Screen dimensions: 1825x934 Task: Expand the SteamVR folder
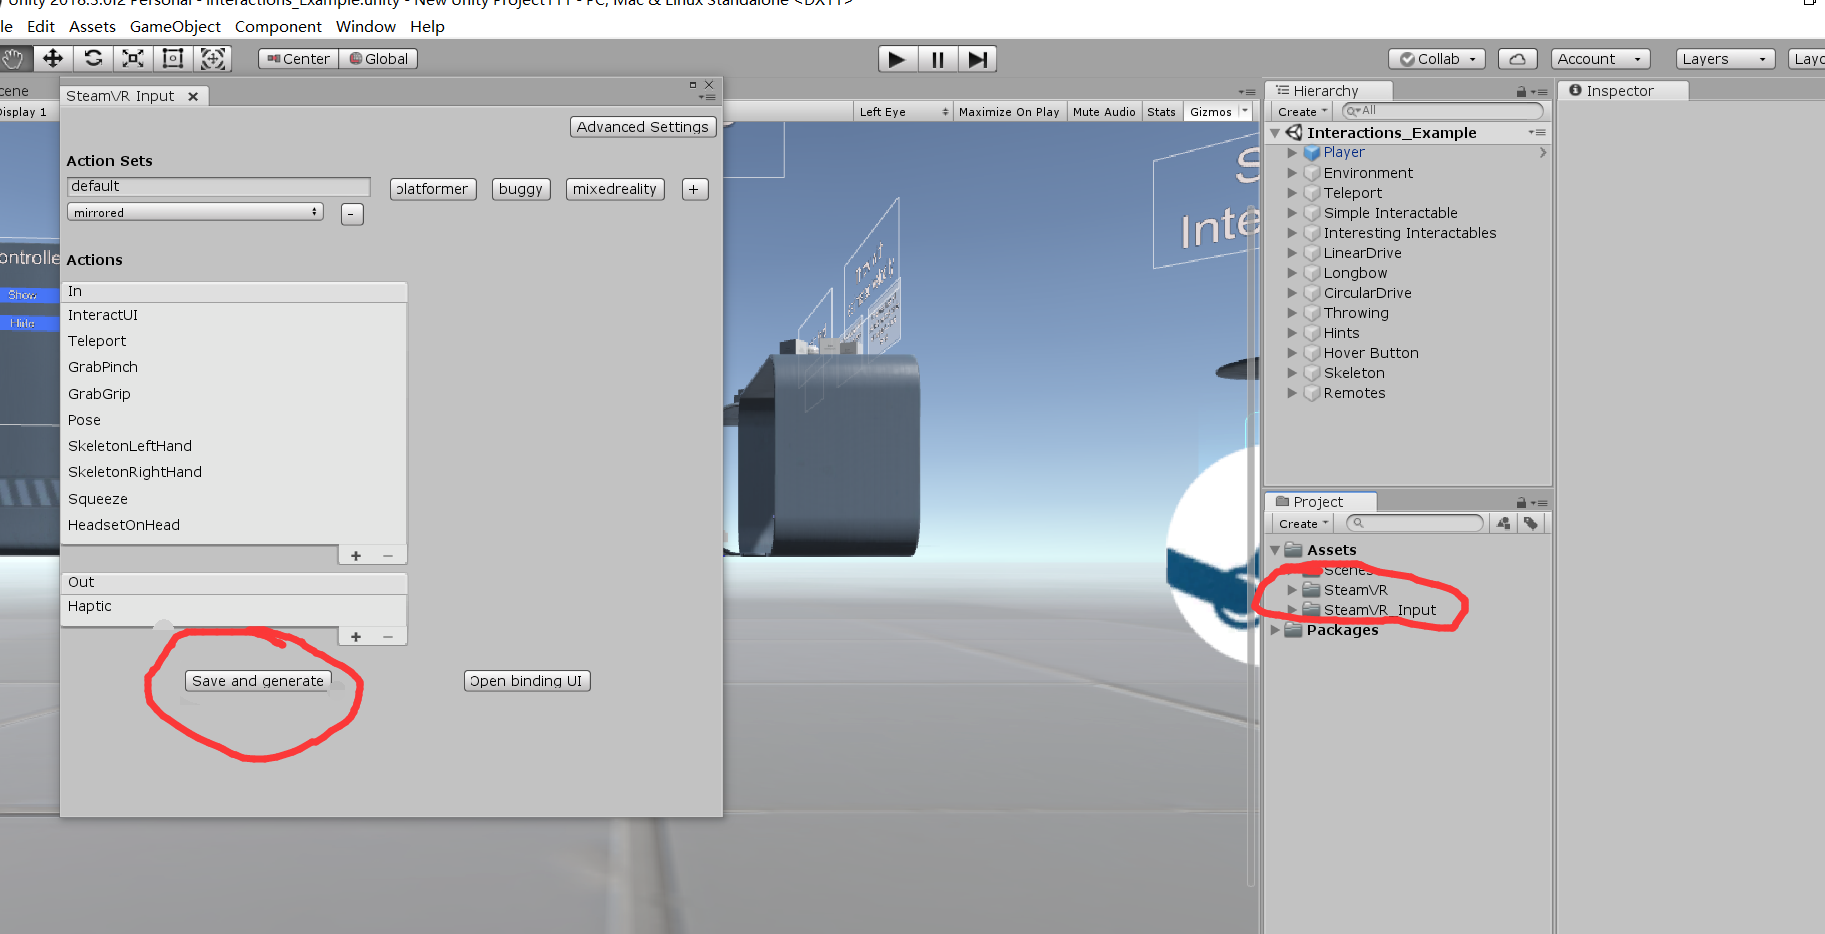tap(1292, 590)
